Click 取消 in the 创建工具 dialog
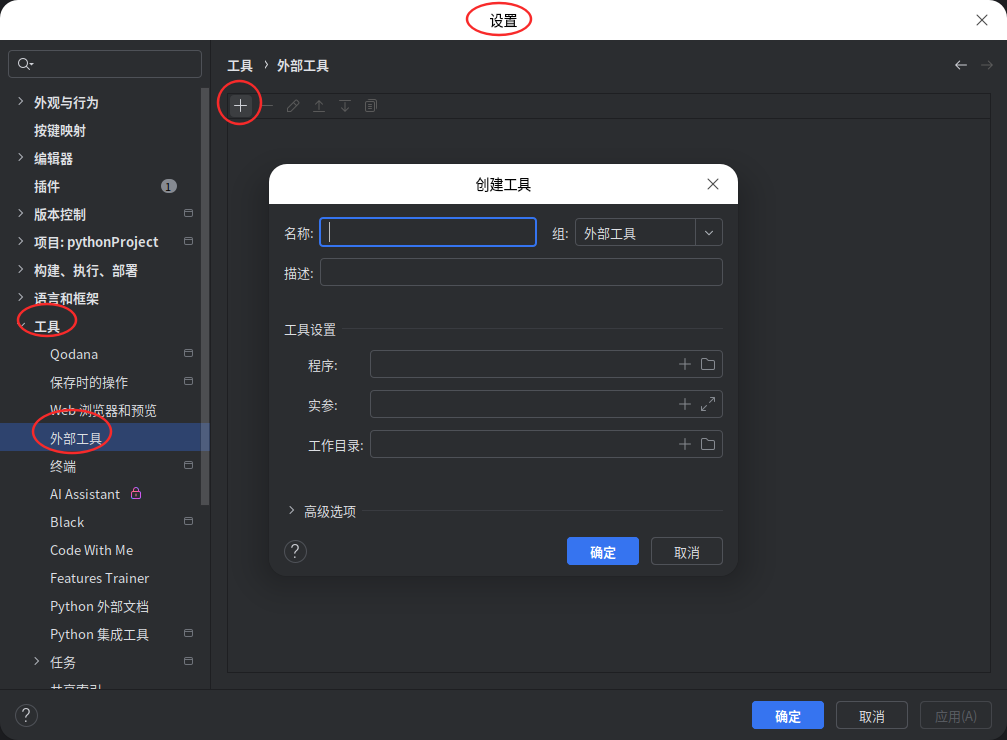1007x740 pixels. point(687,551)
